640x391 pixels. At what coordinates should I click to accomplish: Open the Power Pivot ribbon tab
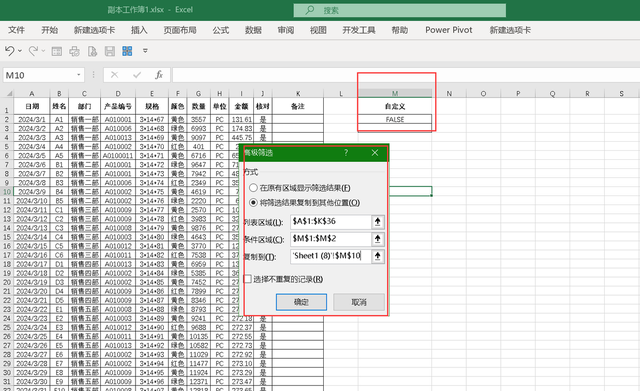click(449, 30)
